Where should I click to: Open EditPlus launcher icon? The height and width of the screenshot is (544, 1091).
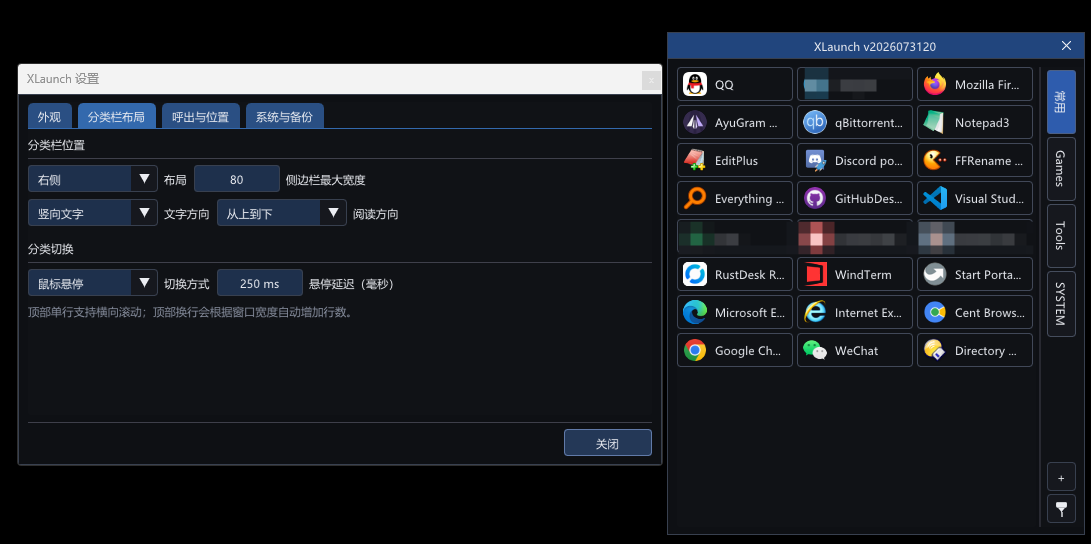click(x=694, y=161)
